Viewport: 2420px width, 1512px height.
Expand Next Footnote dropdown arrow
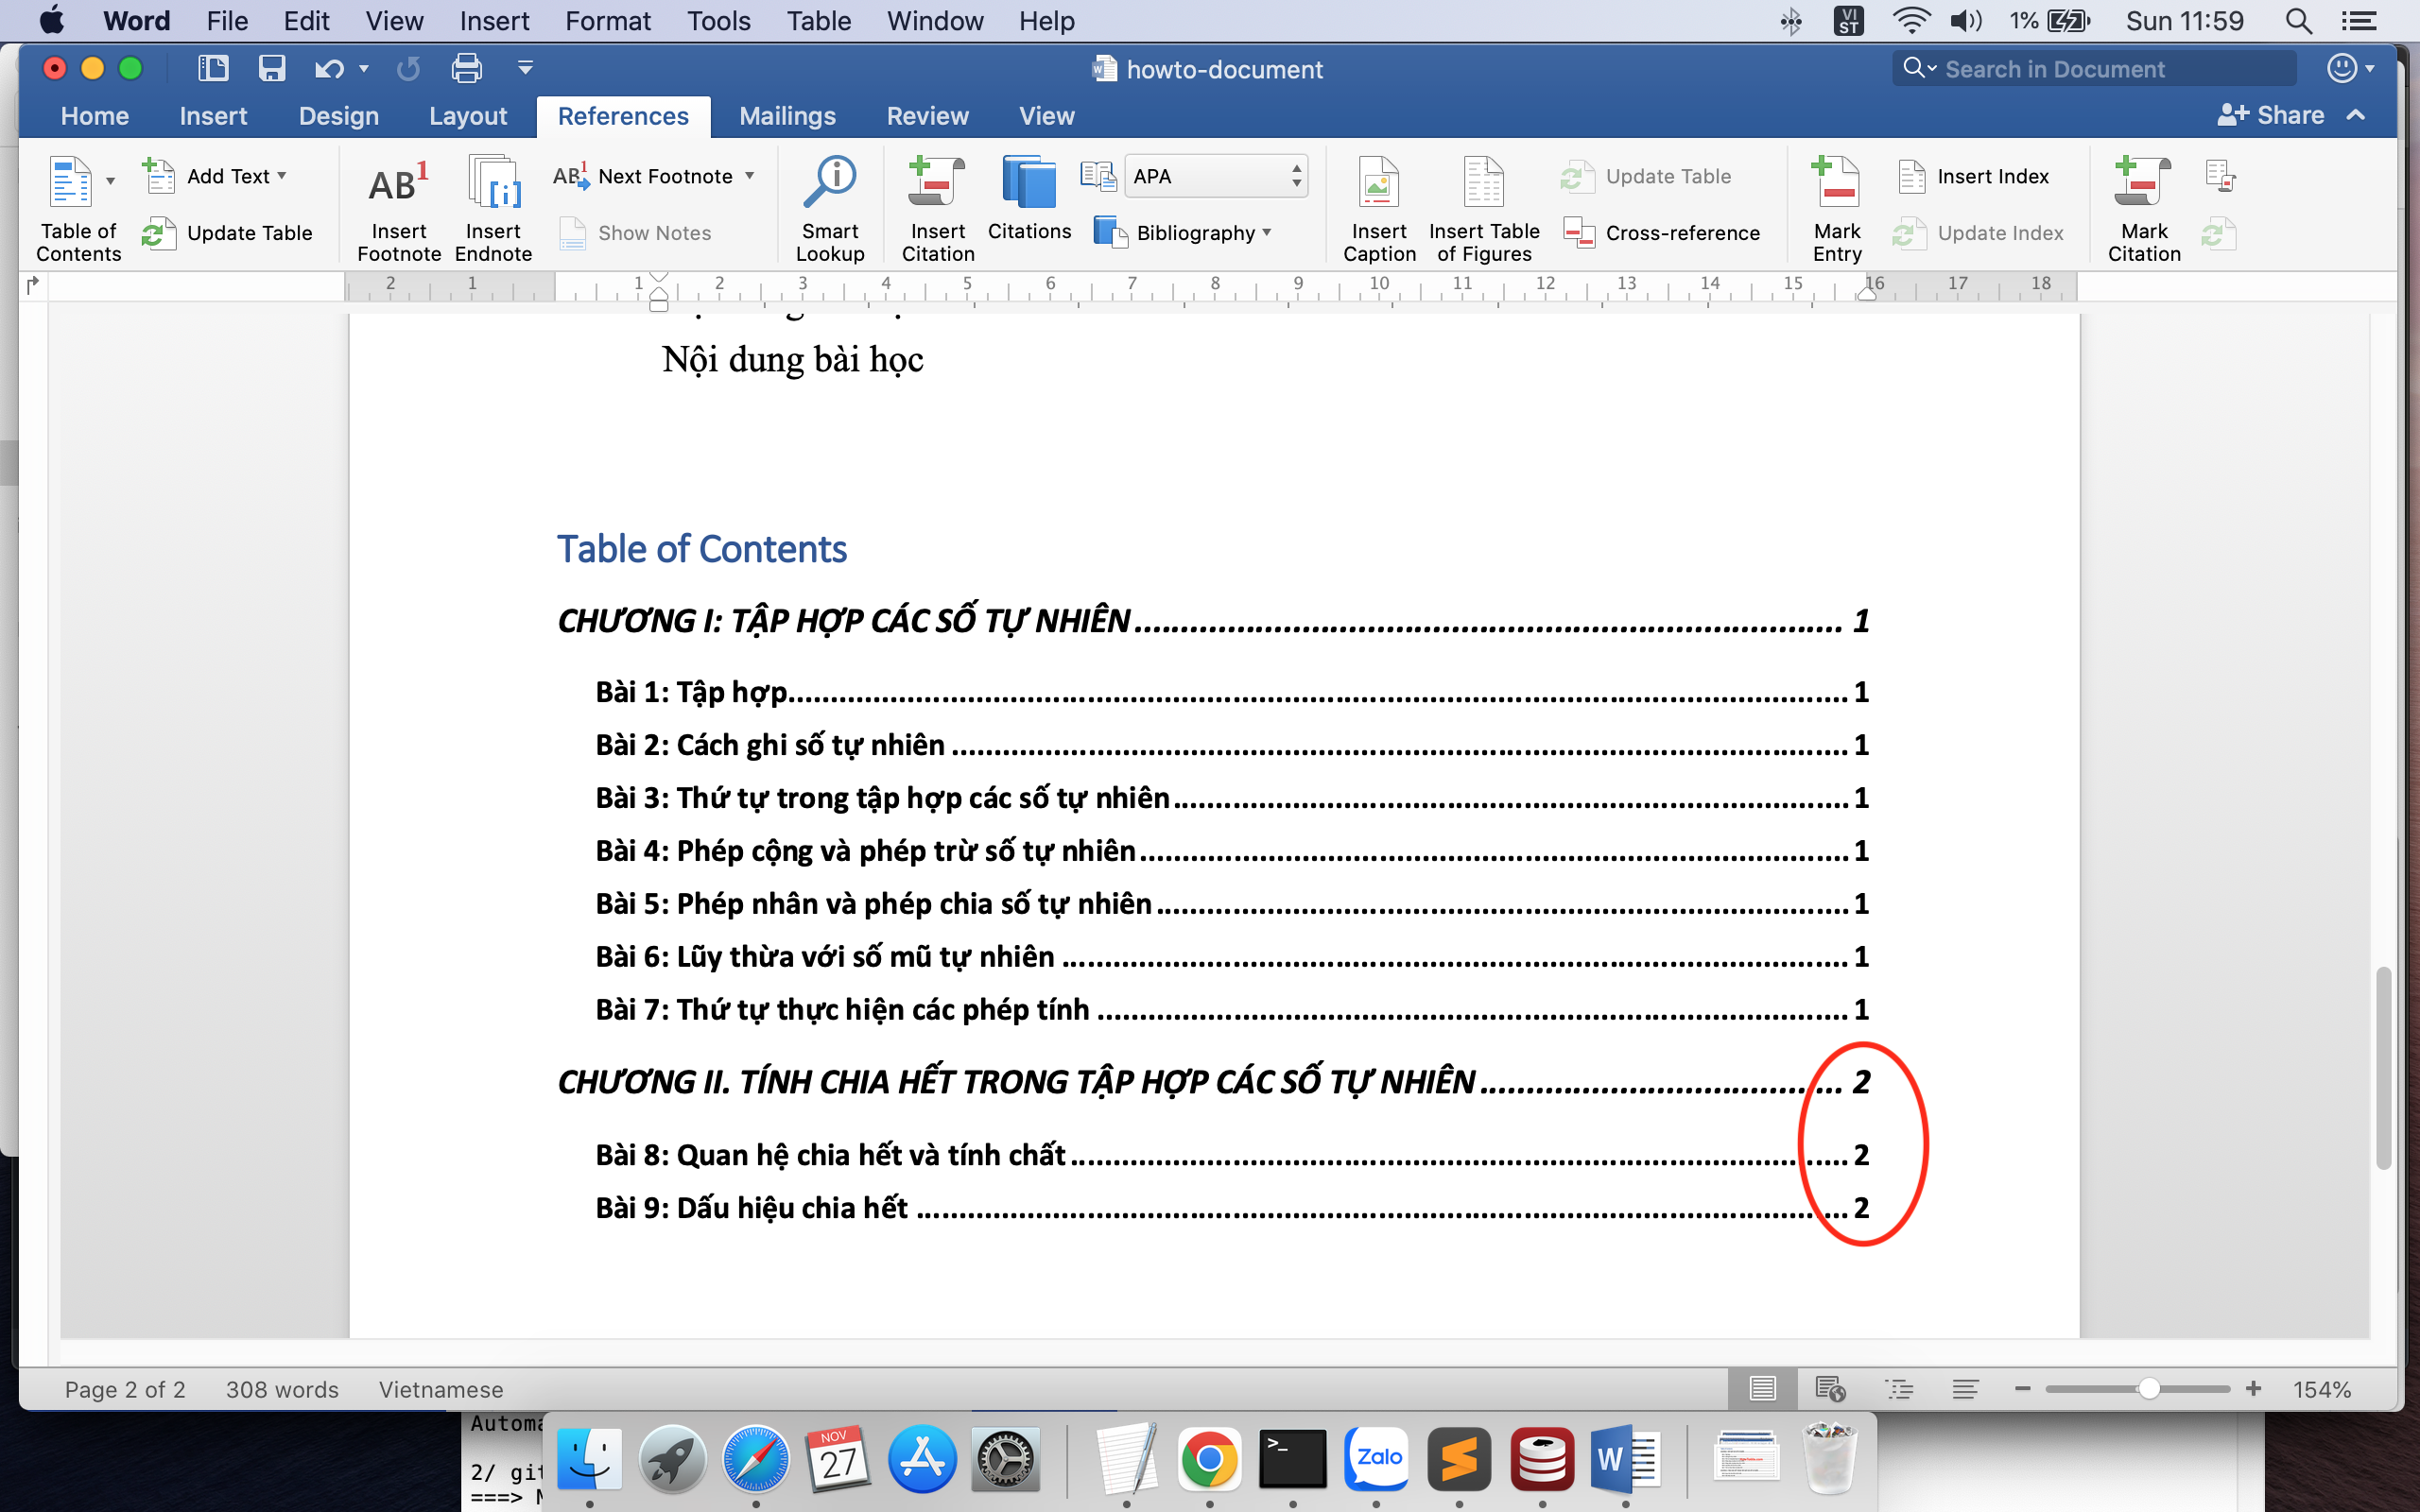[749, 175]
